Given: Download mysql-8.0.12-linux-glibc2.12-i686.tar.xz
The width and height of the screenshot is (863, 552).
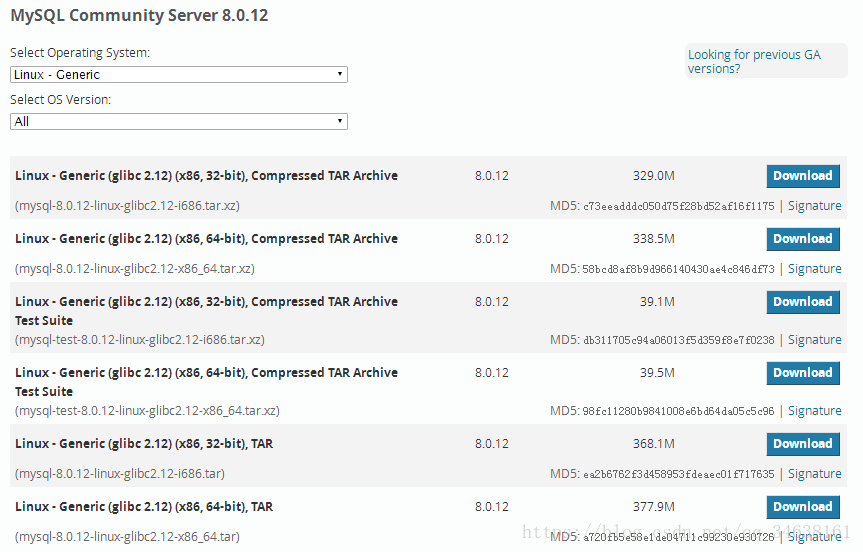Looking at the screenshot, I should tap(803, 176).
